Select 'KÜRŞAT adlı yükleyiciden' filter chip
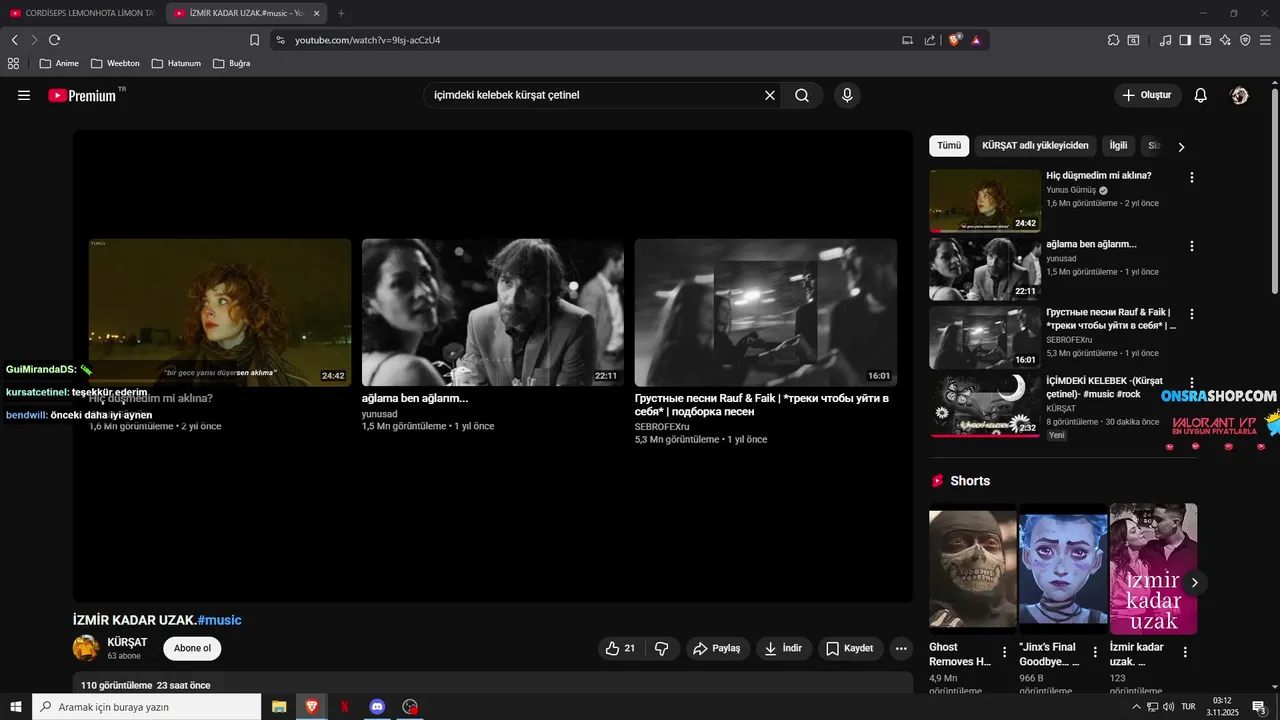1280x720 pixels. 1035,145
